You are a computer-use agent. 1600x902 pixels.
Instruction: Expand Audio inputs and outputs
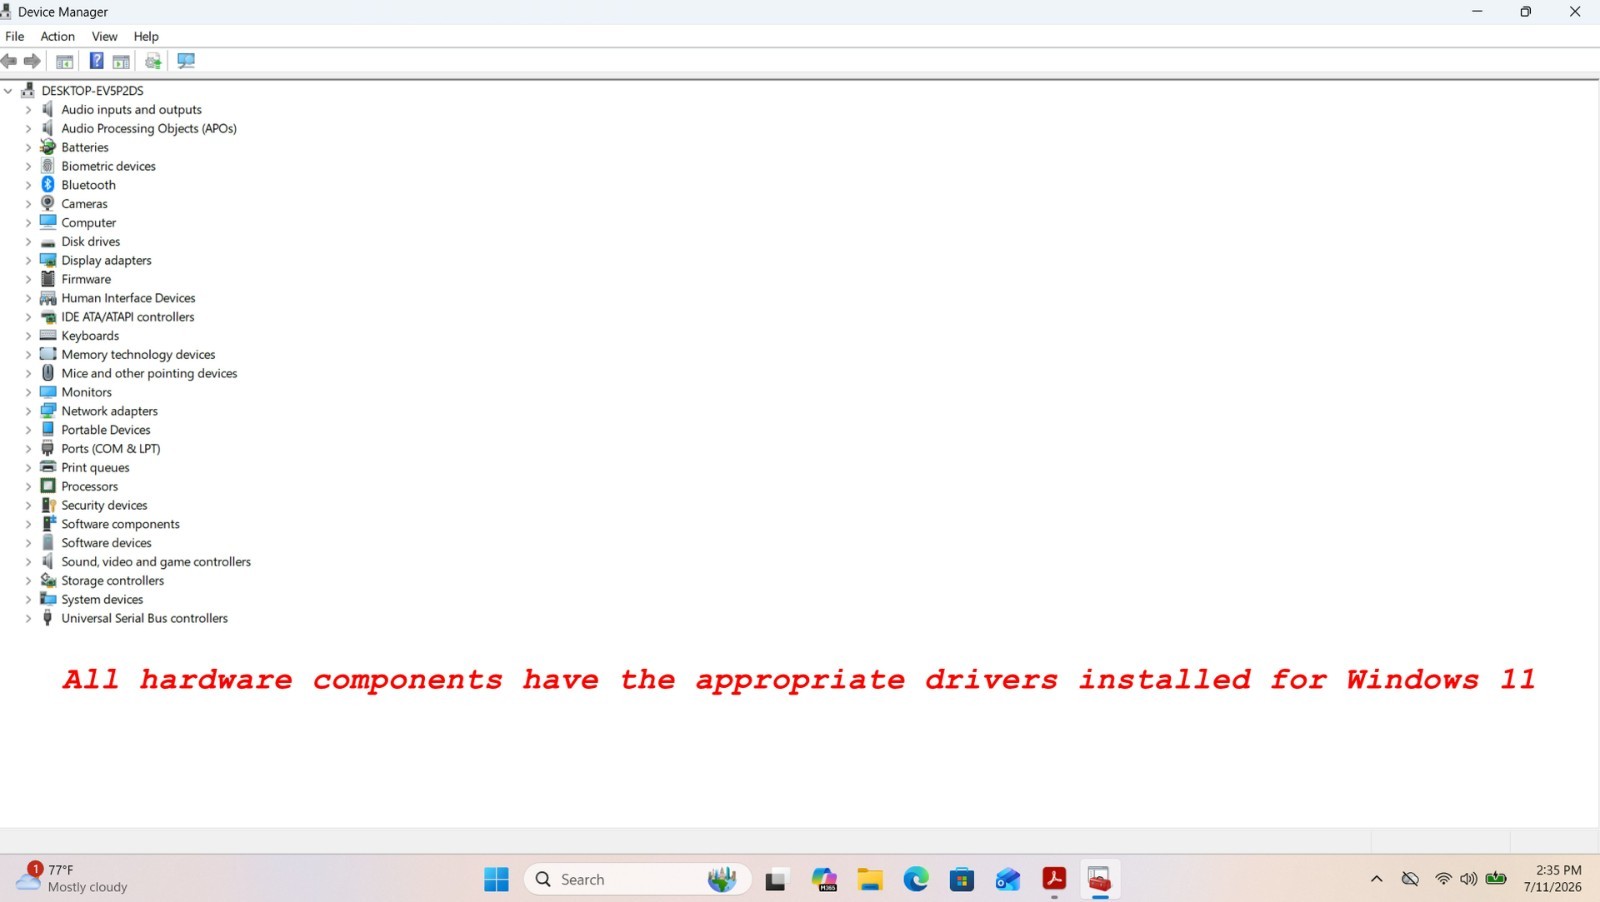tap(28, 110)
